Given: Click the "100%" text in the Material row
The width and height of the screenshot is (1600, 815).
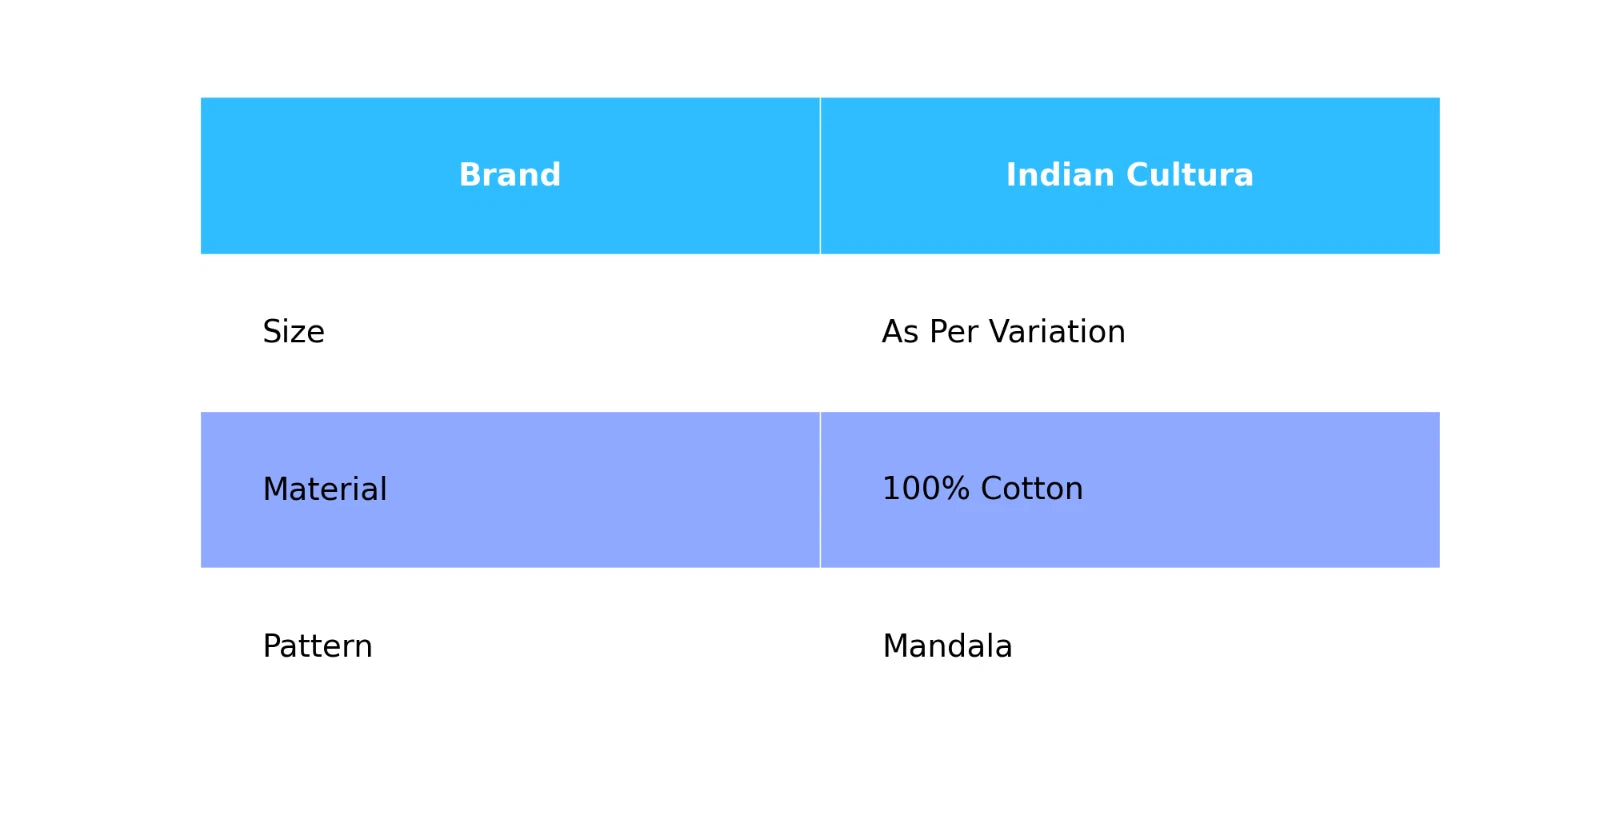Looking at the screenshot, I should [x=926, y=489].
